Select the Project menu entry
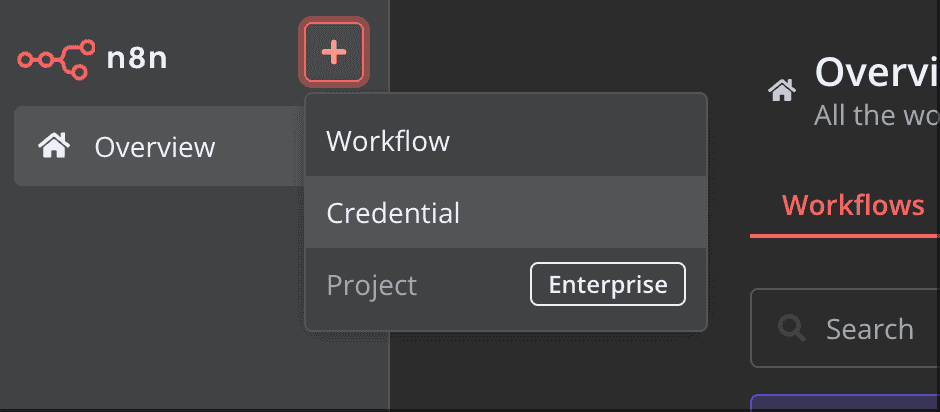This screenshot has height=412, width=940. click(x=372, y=285)
